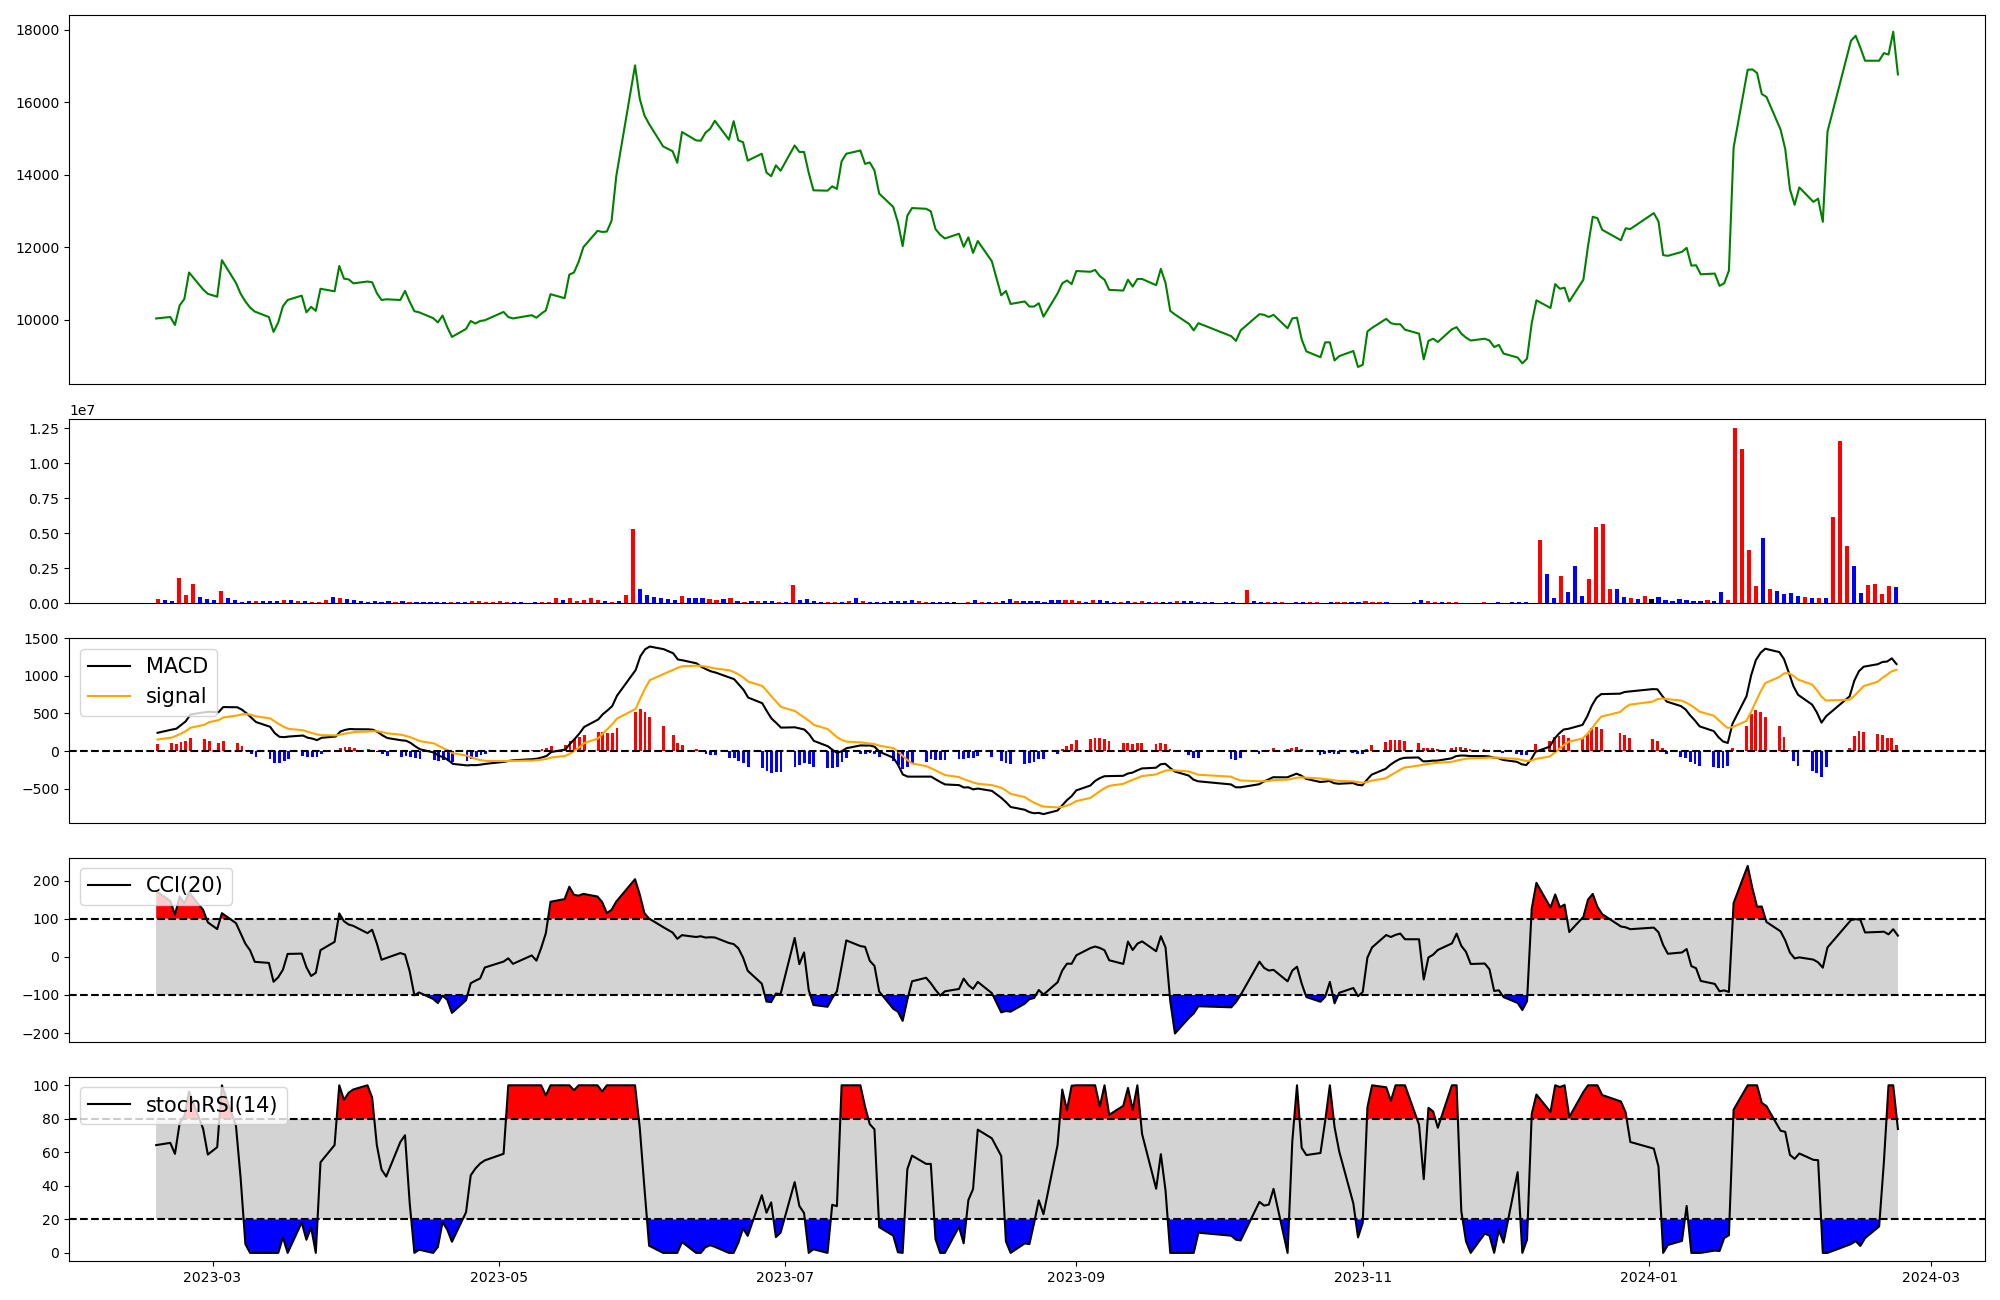Click the 1e7 volume scale label
The height and width of the screenshot is (1300, 2000).
point(82,410)
